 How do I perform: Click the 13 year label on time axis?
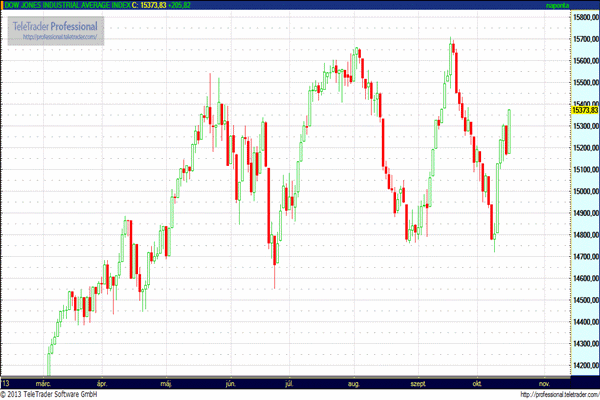[7, 383]
